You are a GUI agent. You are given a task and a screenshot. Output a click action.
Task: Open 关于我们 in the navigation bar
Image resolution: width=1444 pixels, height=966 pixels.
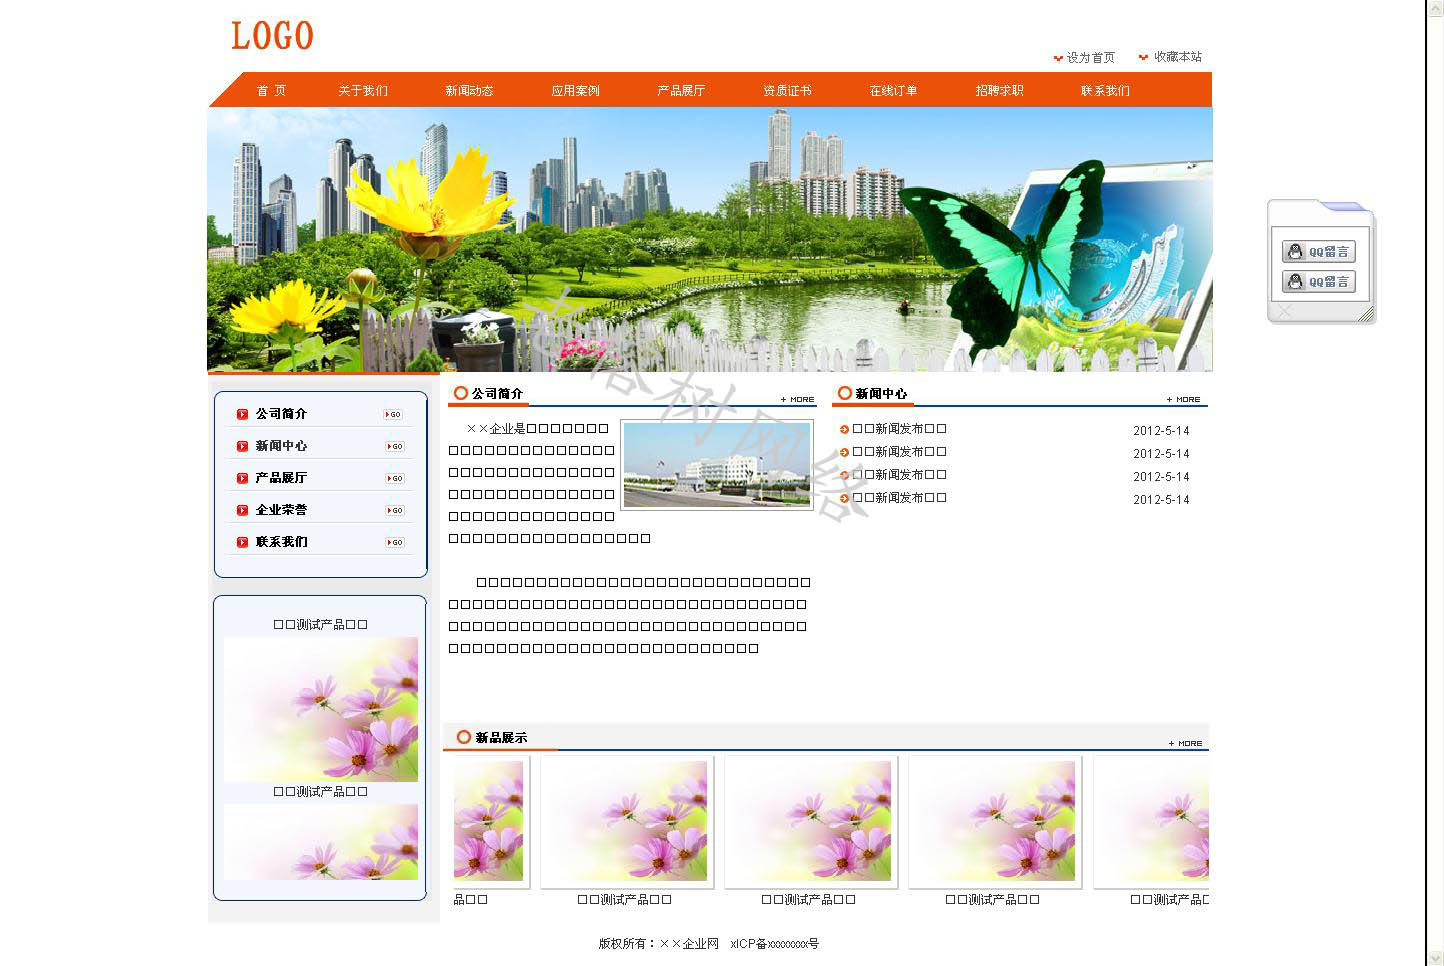363,90
